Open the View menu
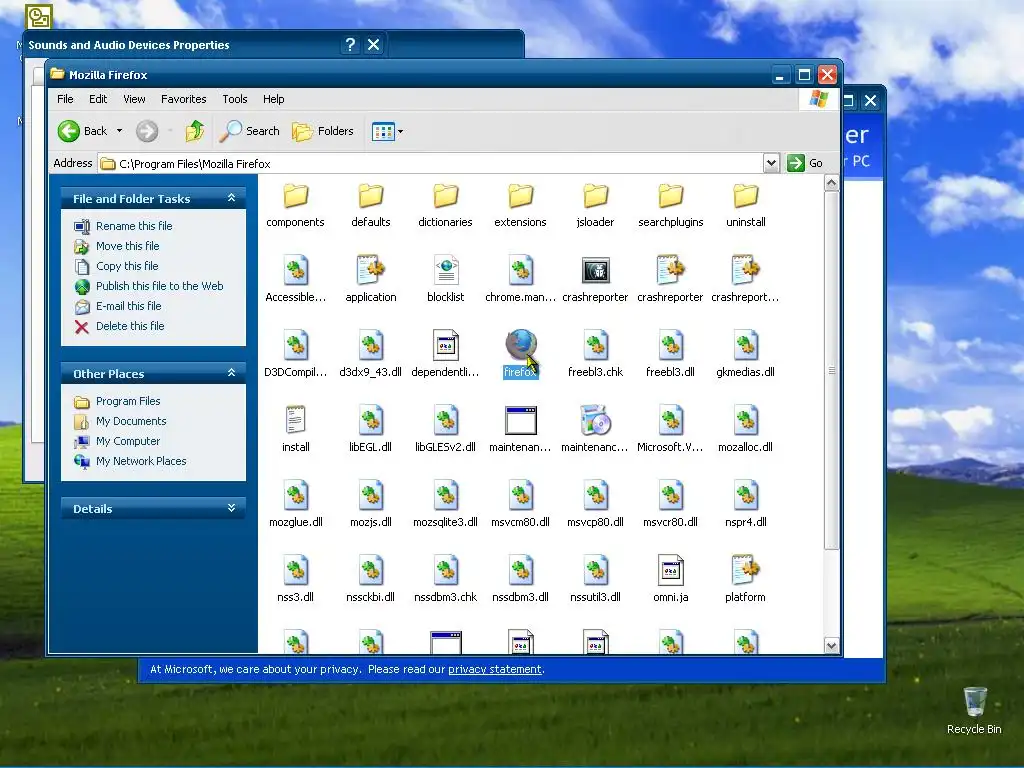The image size is (1024, 768). (134, 99)
